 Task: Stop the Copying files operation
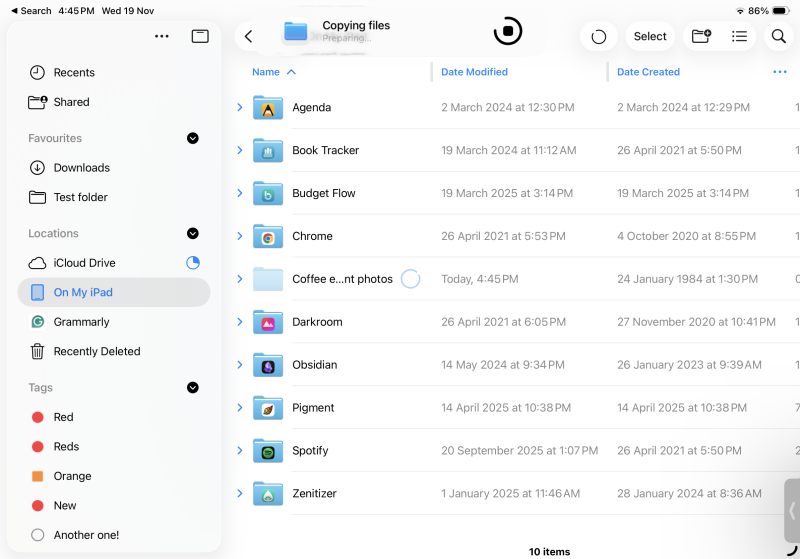pyautogui.click(x=508, y=31)
